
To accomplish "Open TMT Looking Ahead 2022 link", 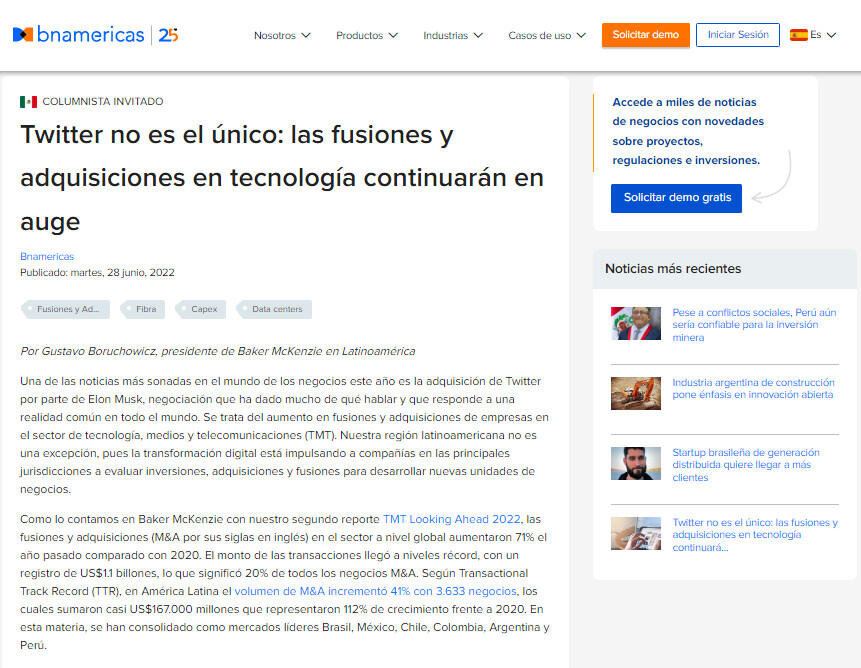I will point(451,519).
